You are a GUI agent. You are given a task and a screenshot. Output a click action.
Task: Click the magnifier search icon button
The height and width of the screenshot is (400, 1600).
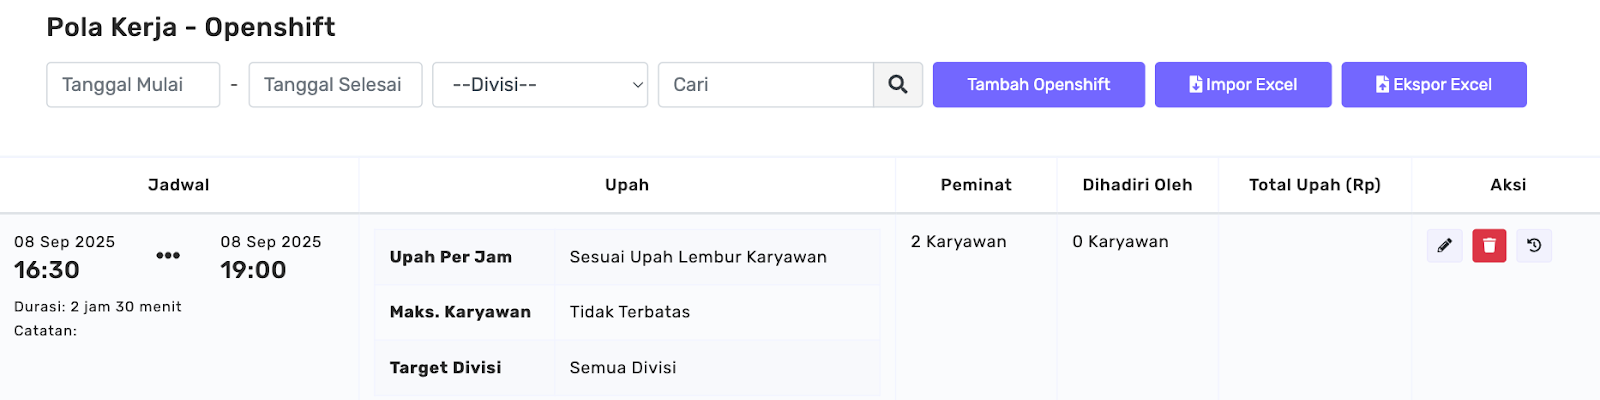[898, 85]
